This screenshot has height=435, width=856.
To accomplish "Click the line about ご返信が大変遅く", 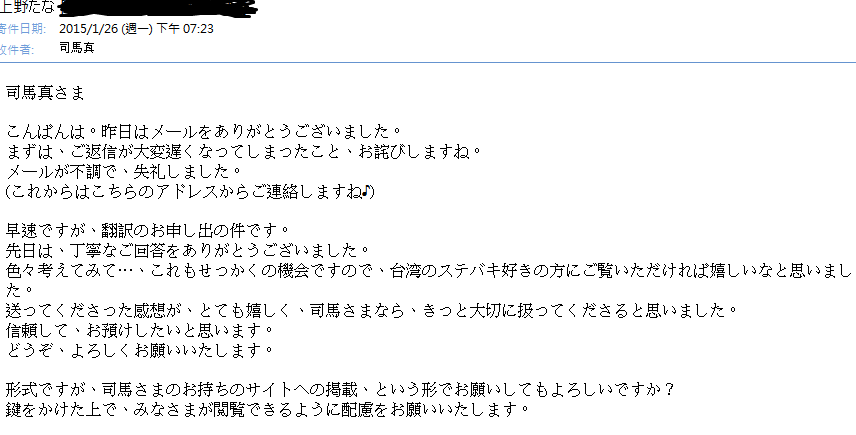I will [244, 152].
